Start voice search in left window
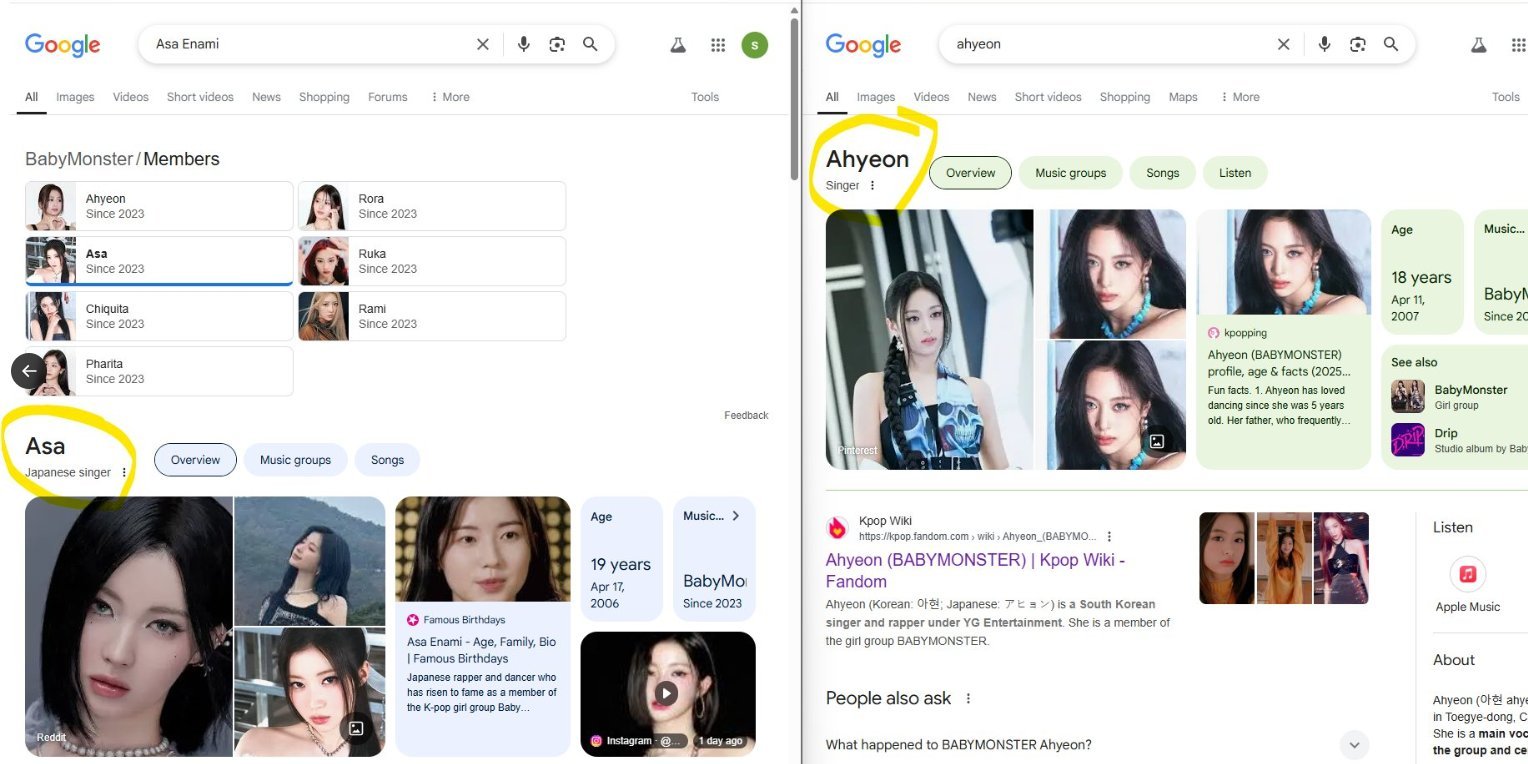 [523, 44]
